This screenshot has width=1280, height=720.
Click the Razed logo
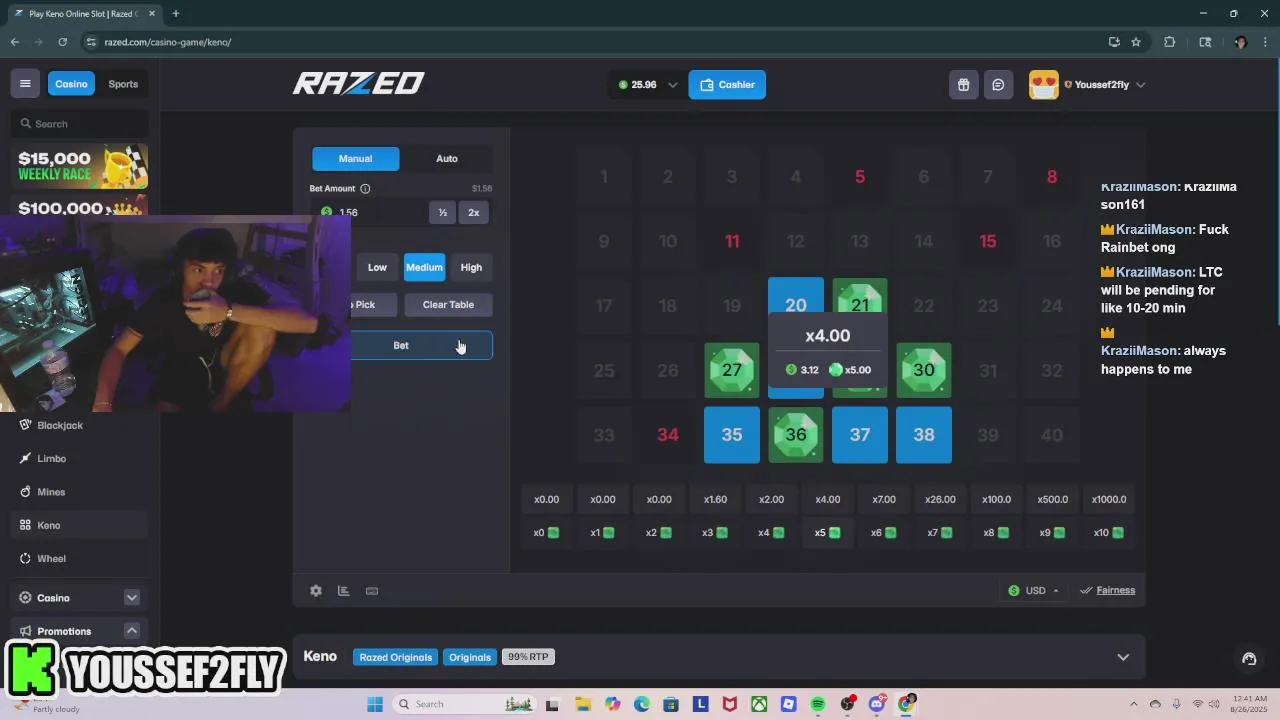click(x=358, y=84)
